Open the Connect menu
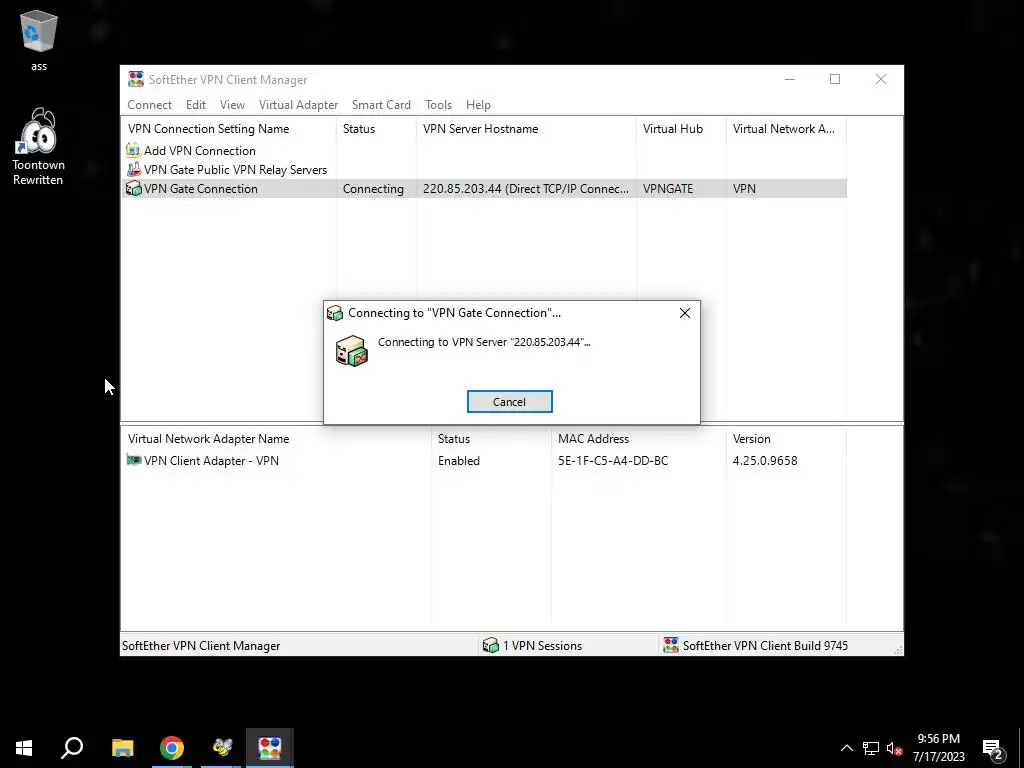1024x768 pixels. click(150, 104)
